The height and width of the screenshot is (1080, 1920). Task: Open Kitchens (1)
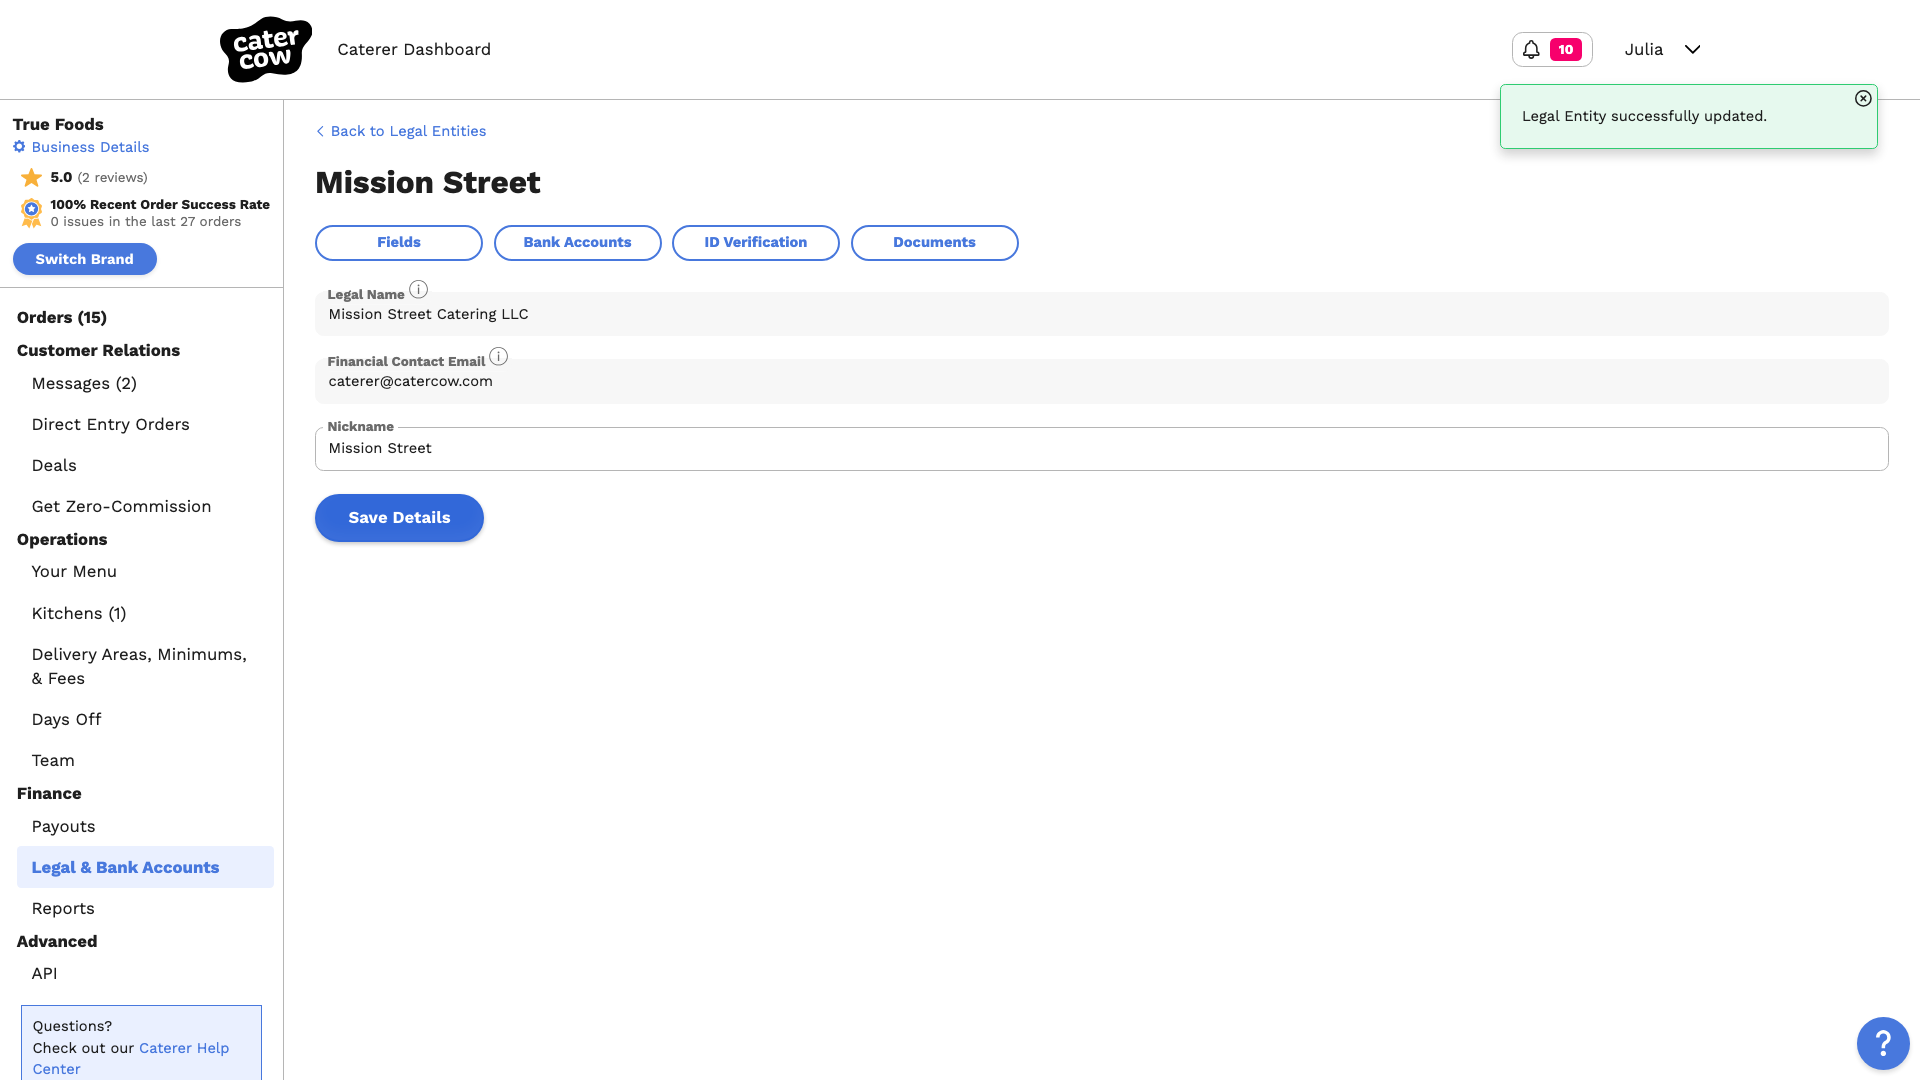click(x=79, y=614)
